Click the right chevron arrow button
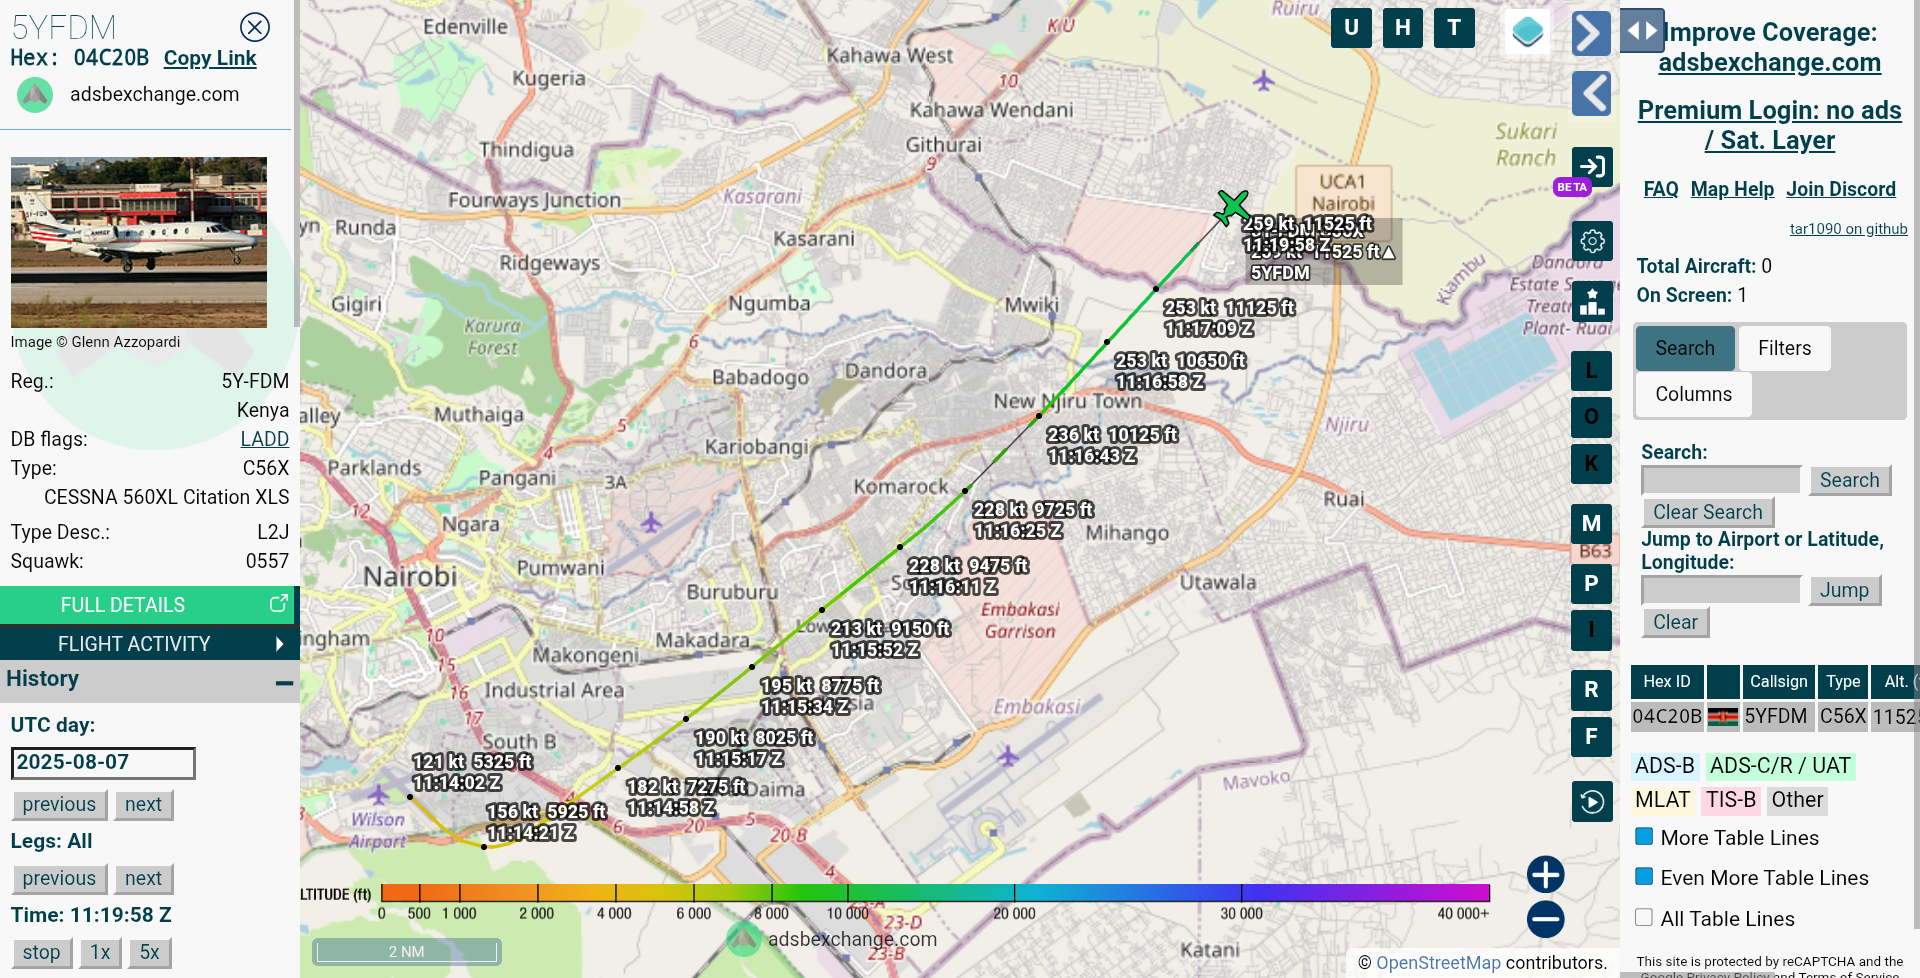 coord(1591,33)
